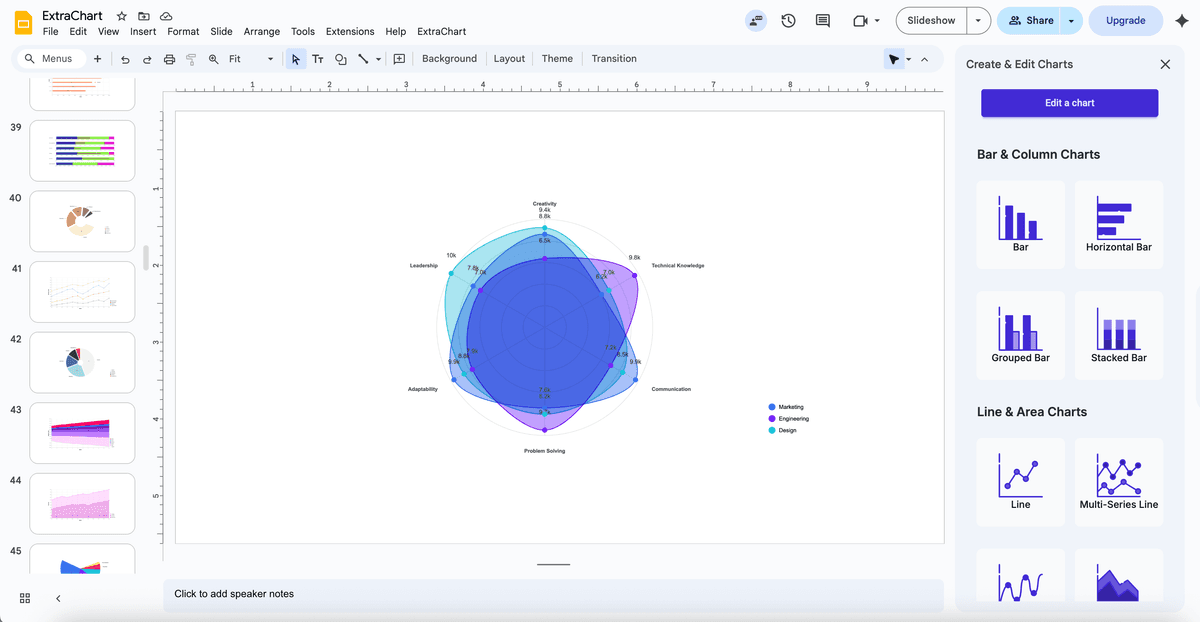Choose the text box tool
This screenshot has height=622, width=1200.
318,59
